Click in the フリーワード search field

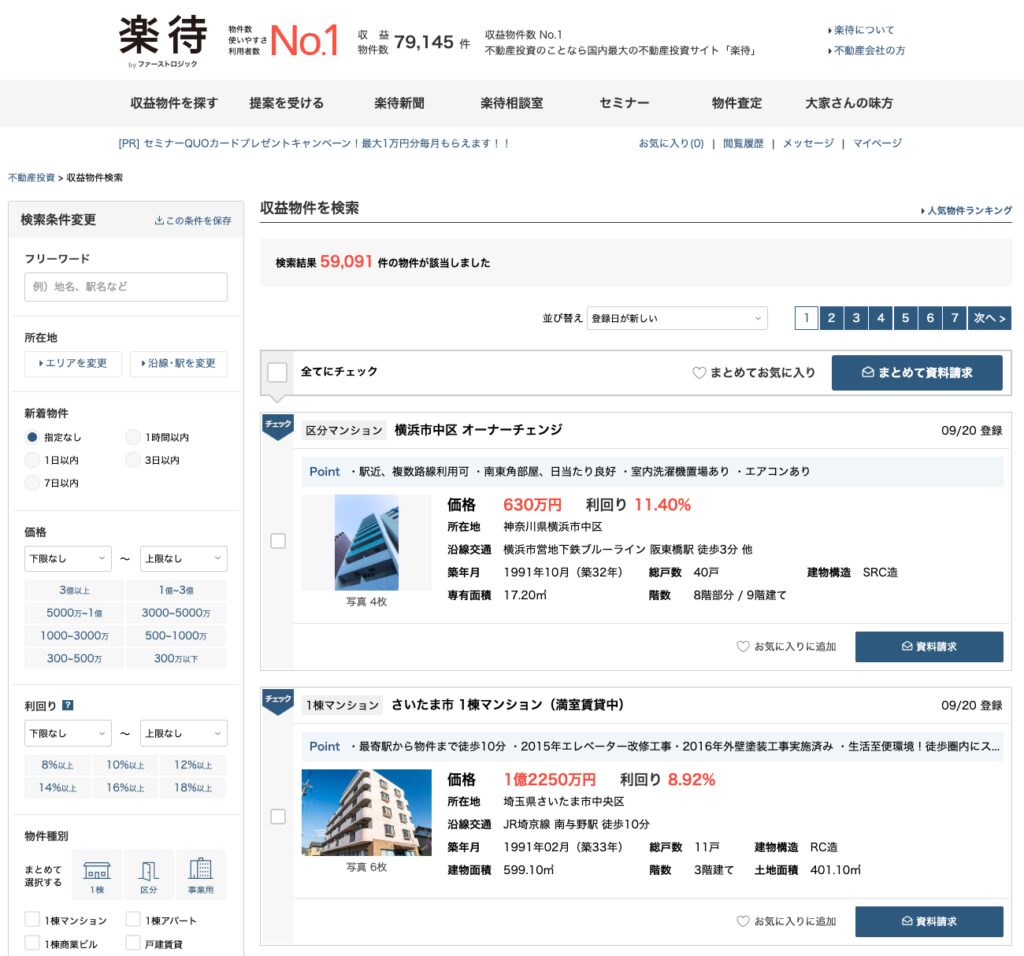126,287
